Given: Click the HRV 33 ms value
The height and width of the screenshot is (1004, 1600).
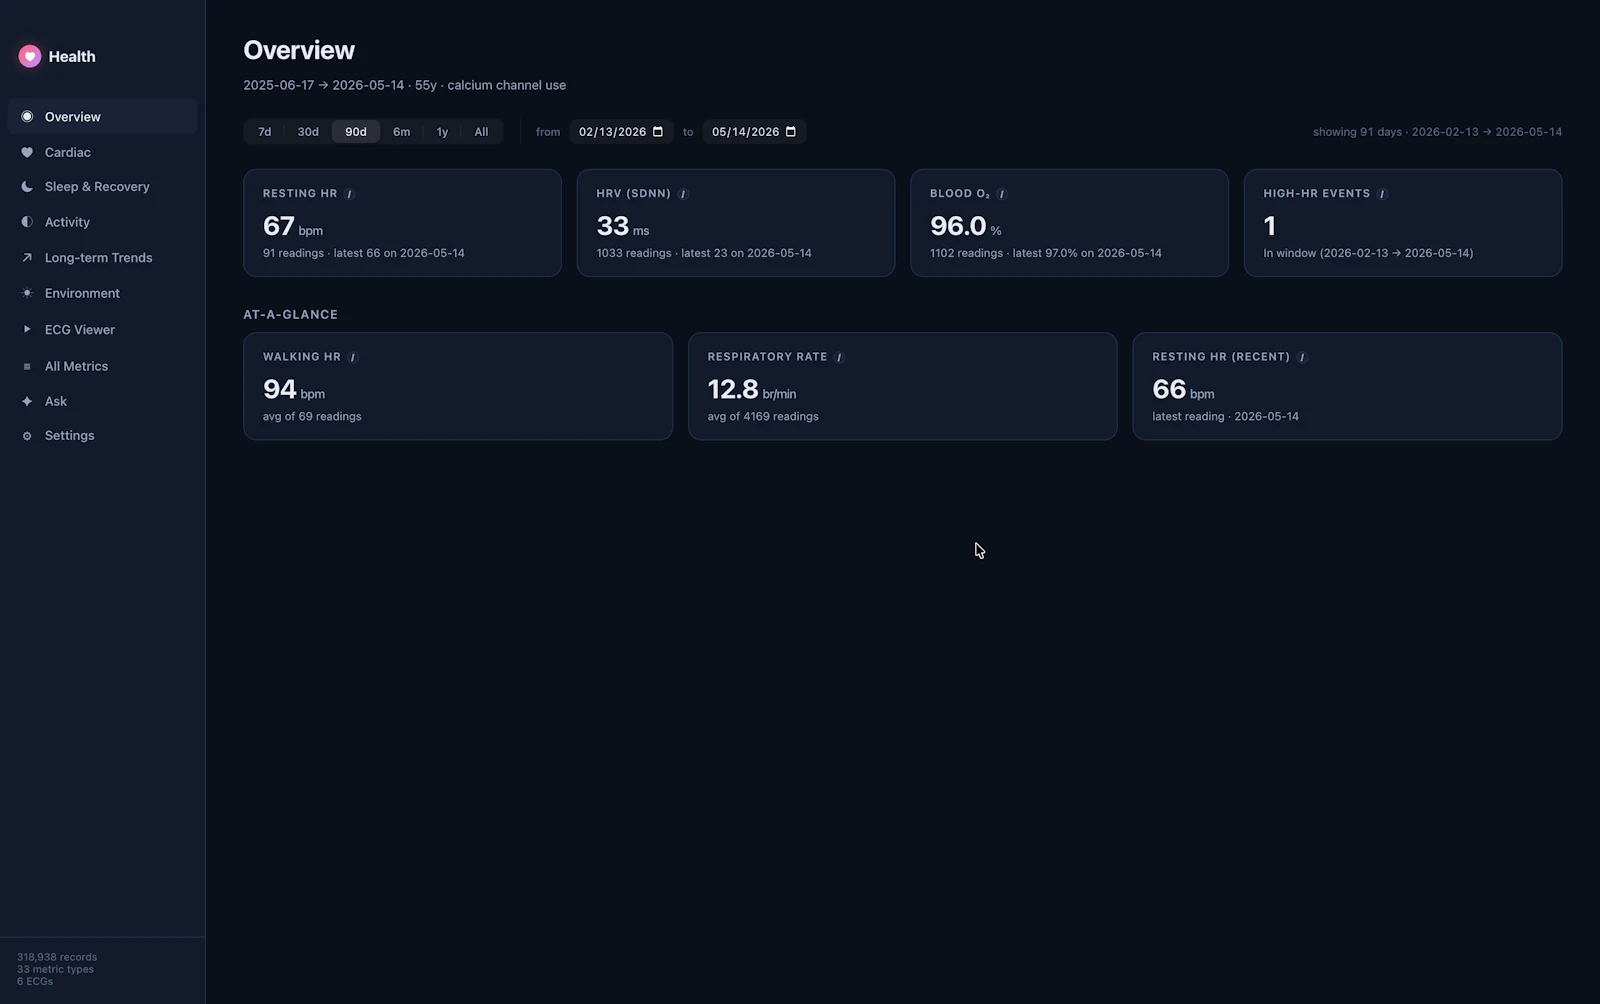Looking at the screenshot, I should (623, 227).
